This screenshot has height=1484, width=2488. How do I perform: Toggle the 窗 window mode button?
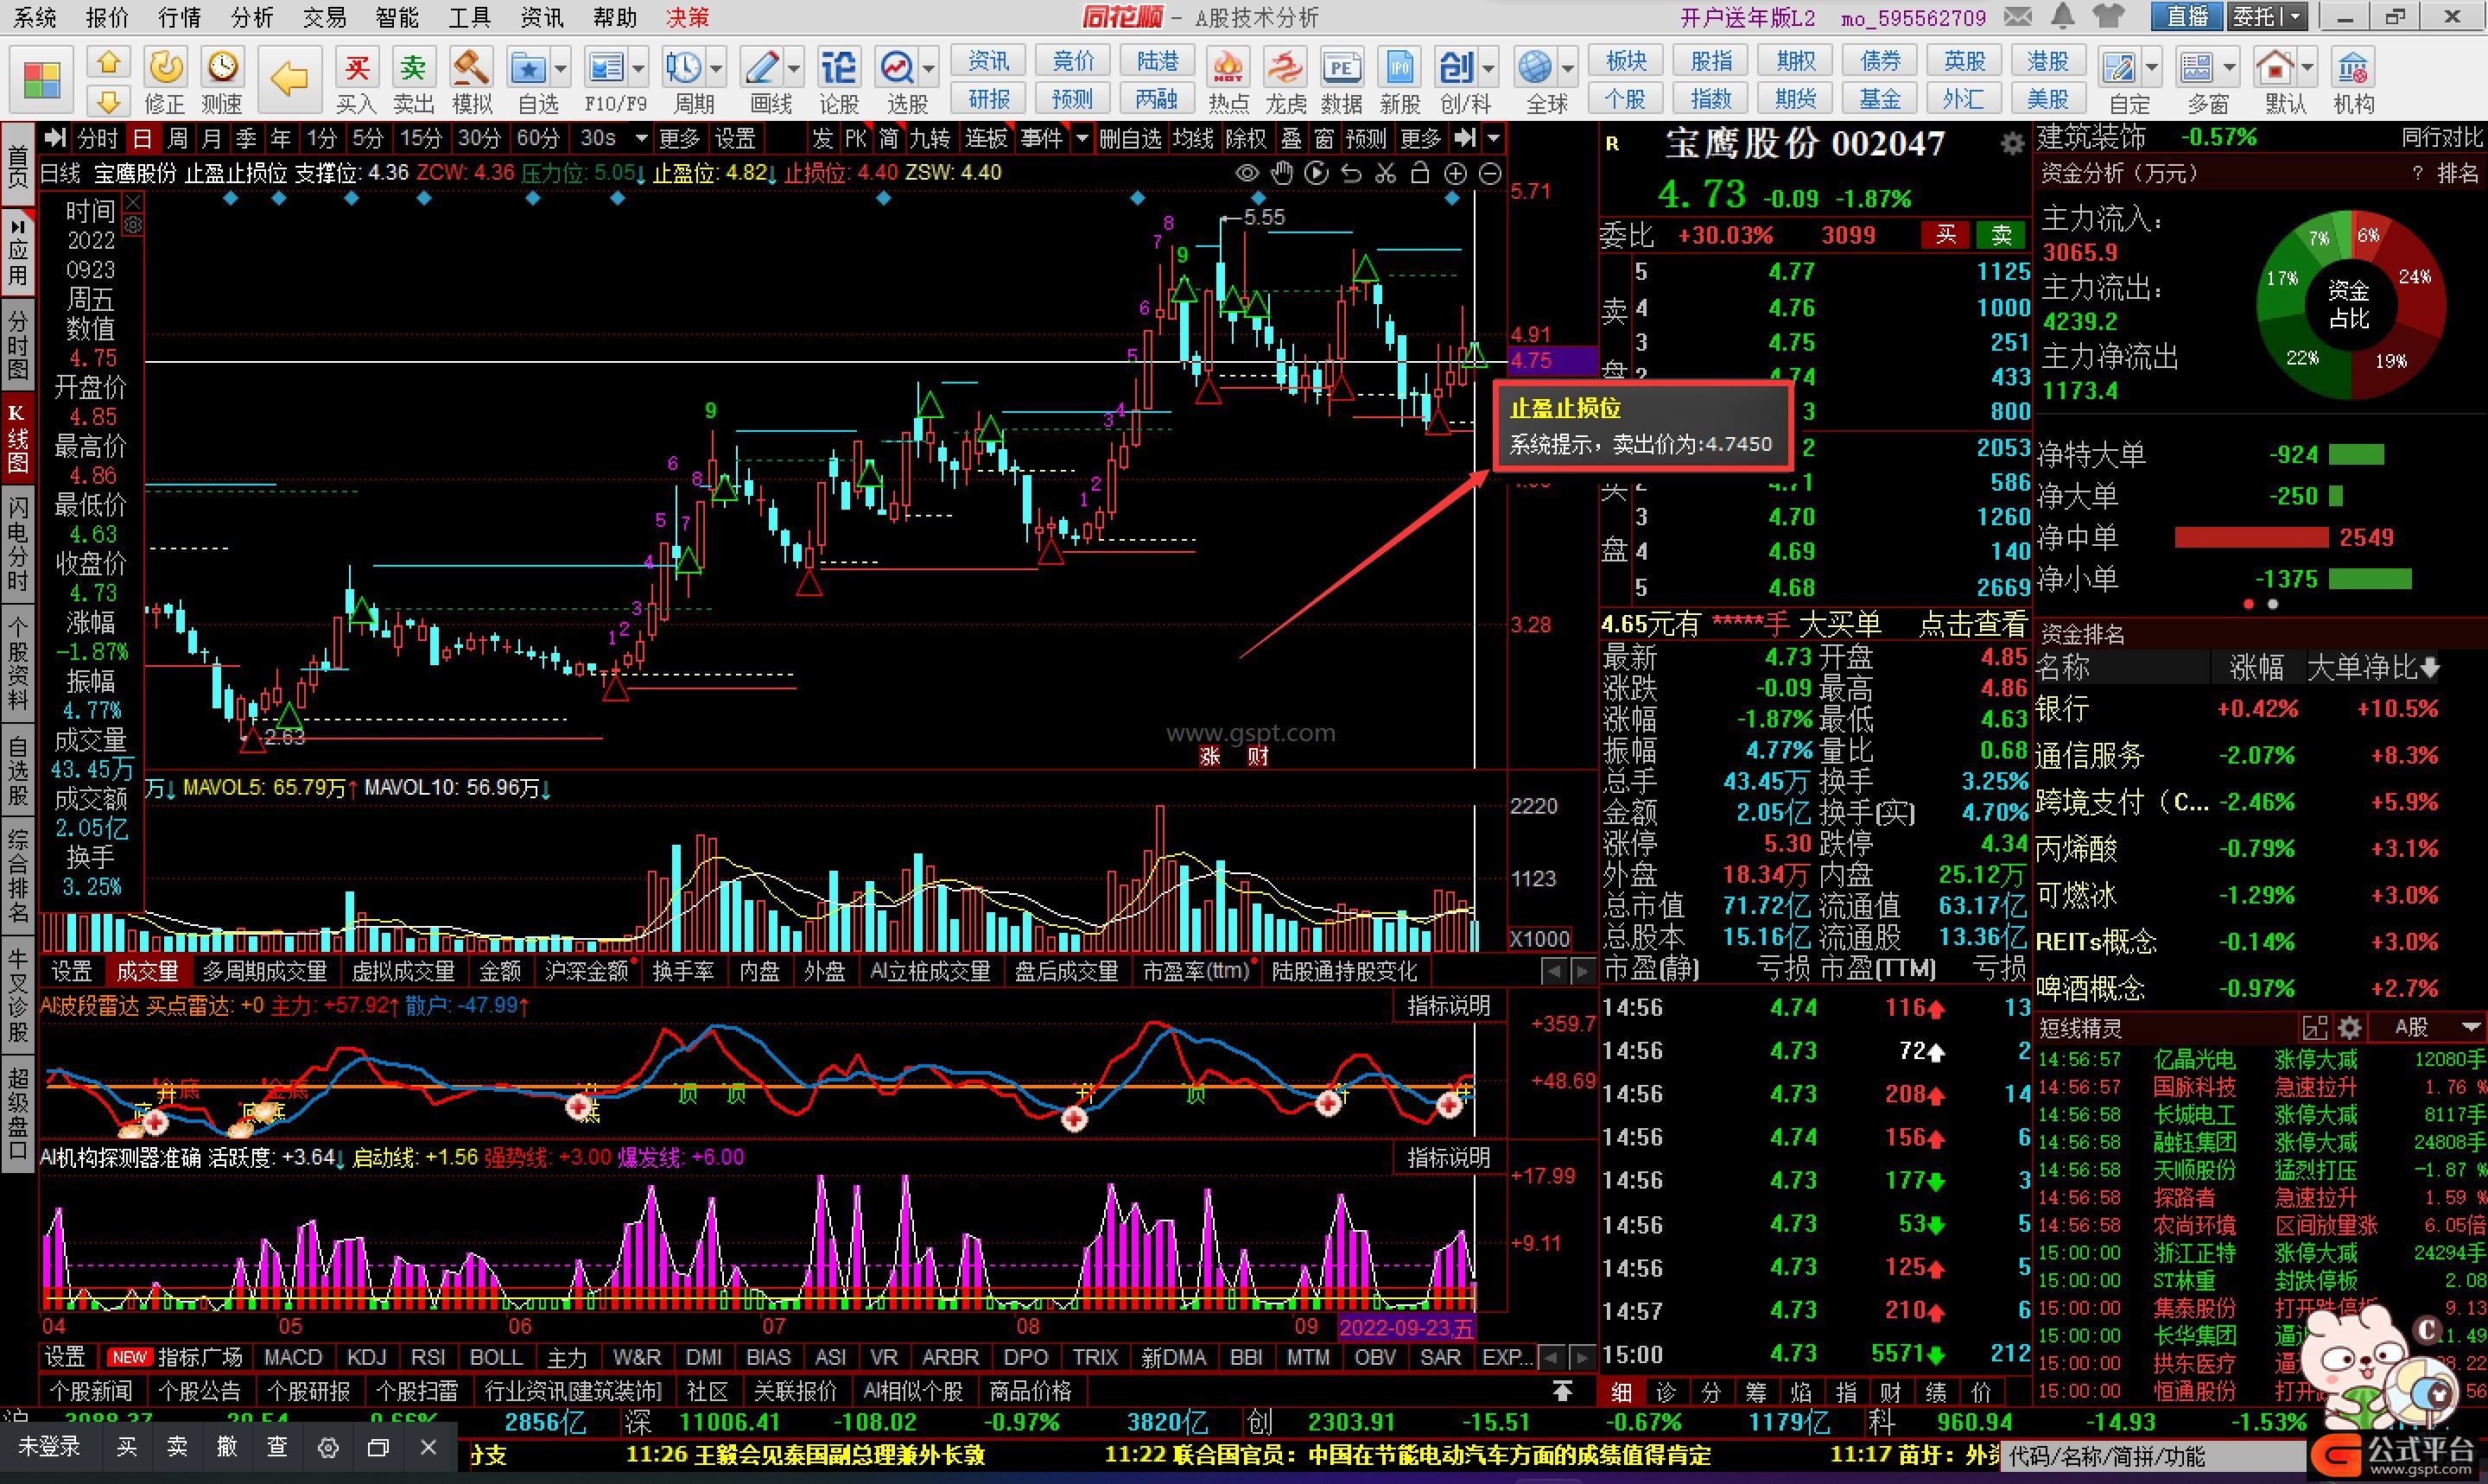1325,138
